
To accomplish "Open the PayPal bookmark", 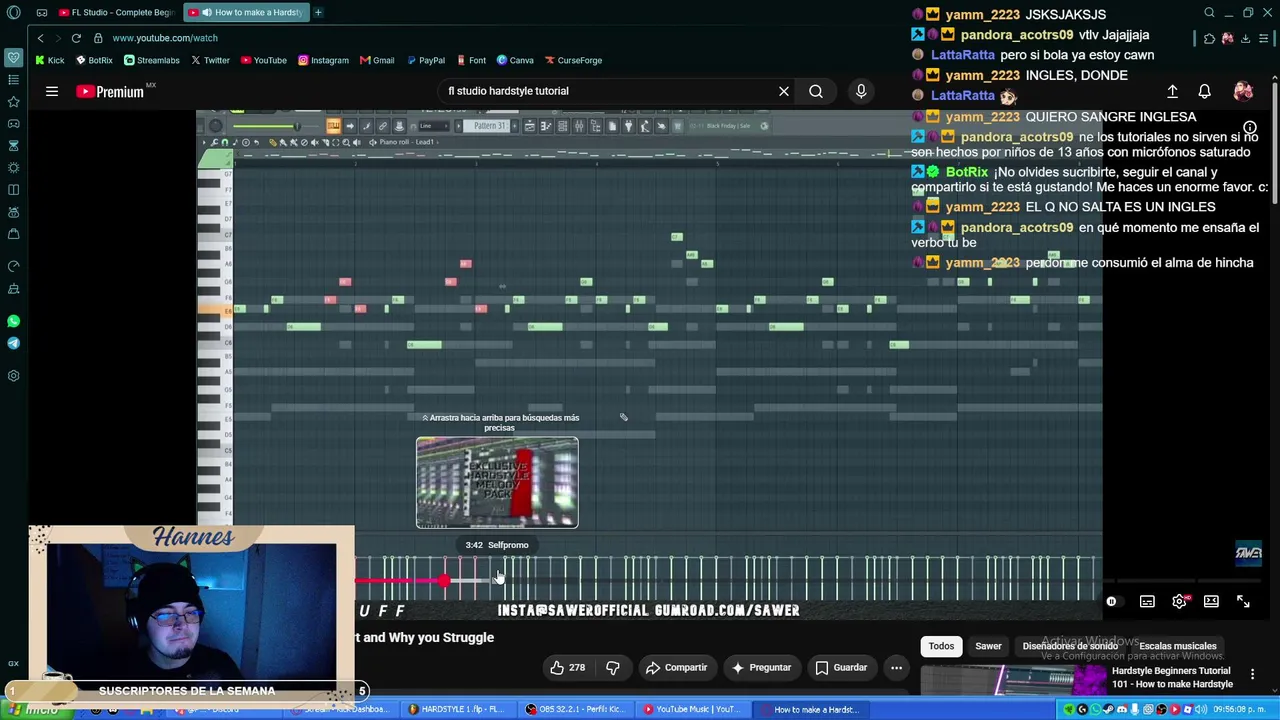I will click(x=425, y=61).
